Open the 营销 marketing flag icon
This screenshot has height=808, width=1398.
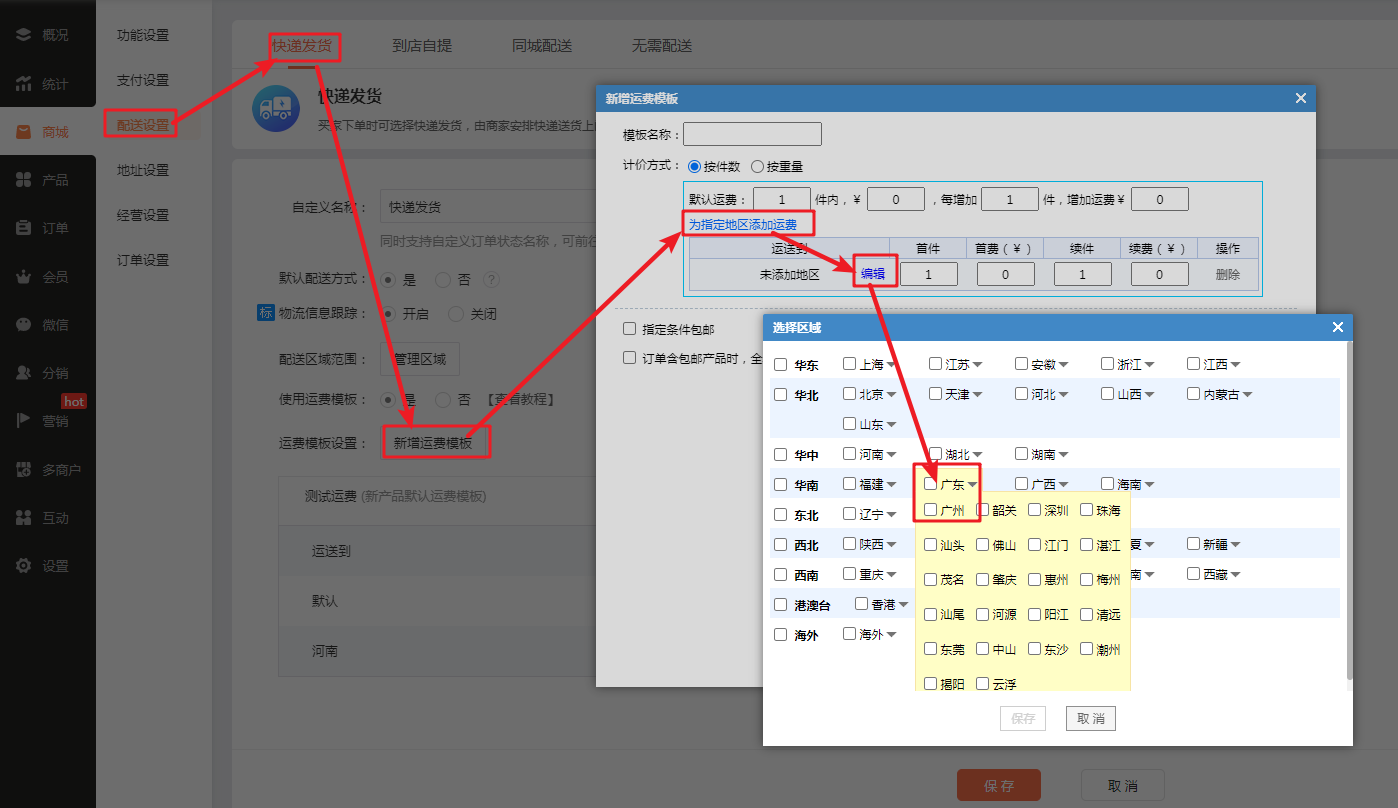click(23, 421)
